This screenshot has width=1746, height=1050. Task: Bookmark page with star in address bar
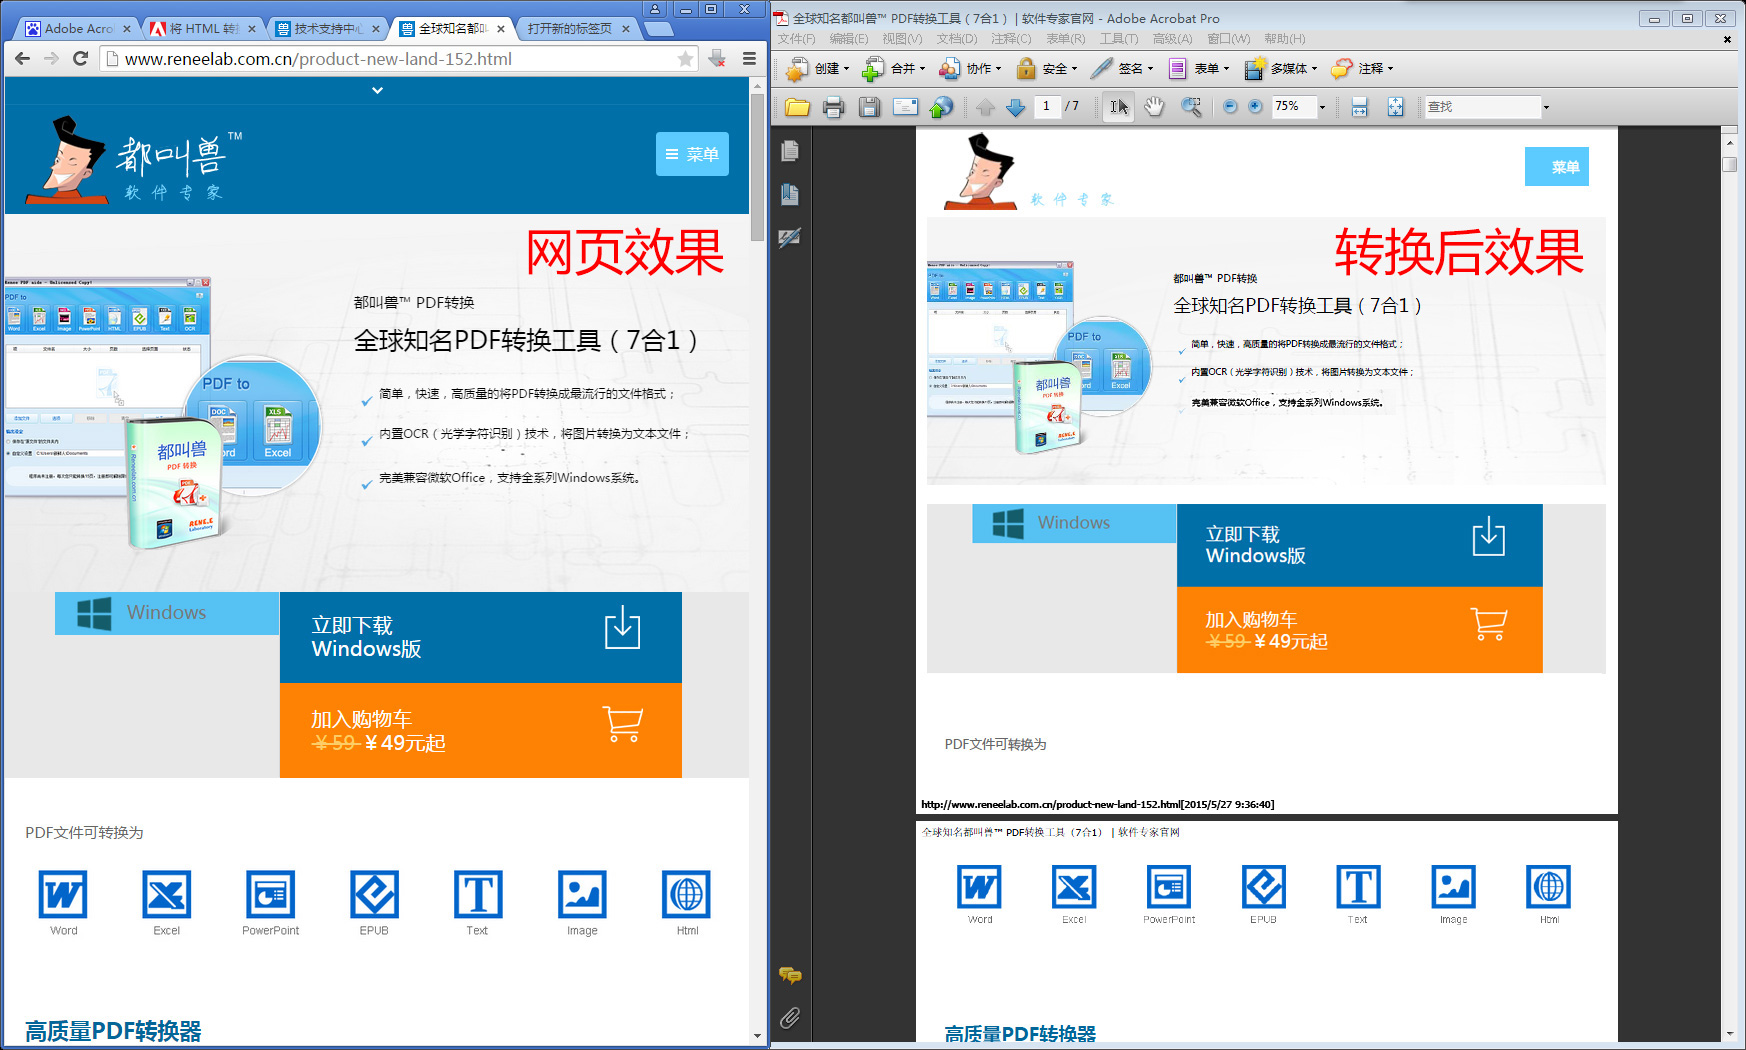pos(685,59)
